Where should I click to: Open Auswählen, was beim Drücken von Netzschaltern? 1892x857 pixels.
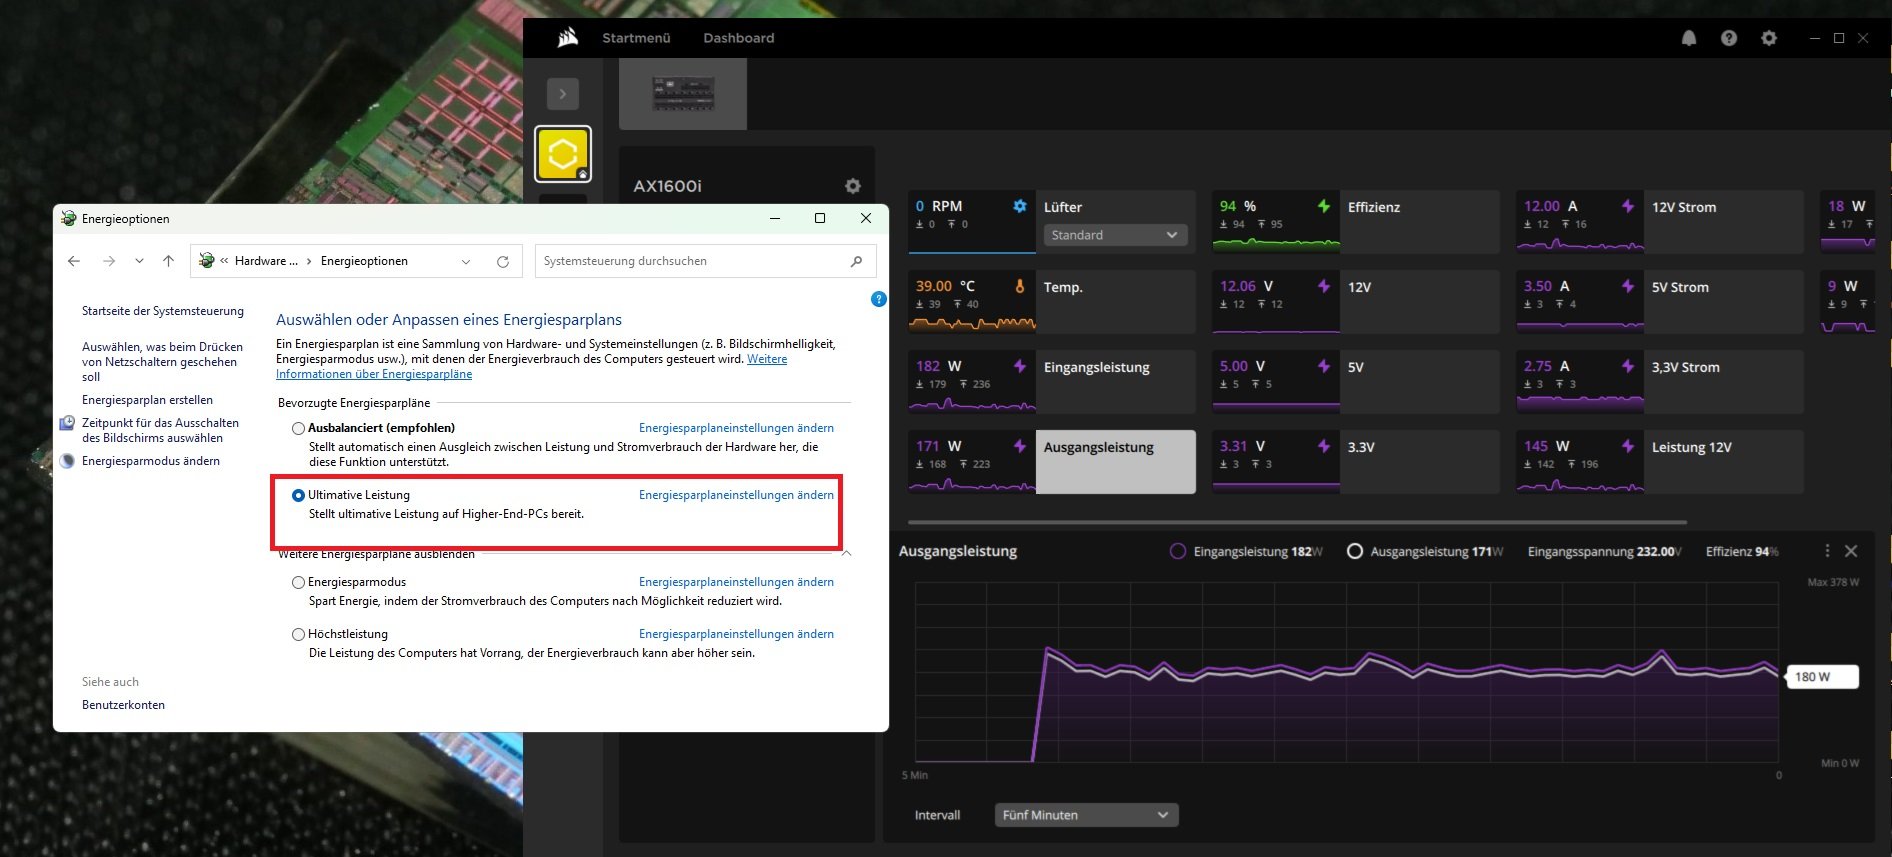(x=162, y=362)
